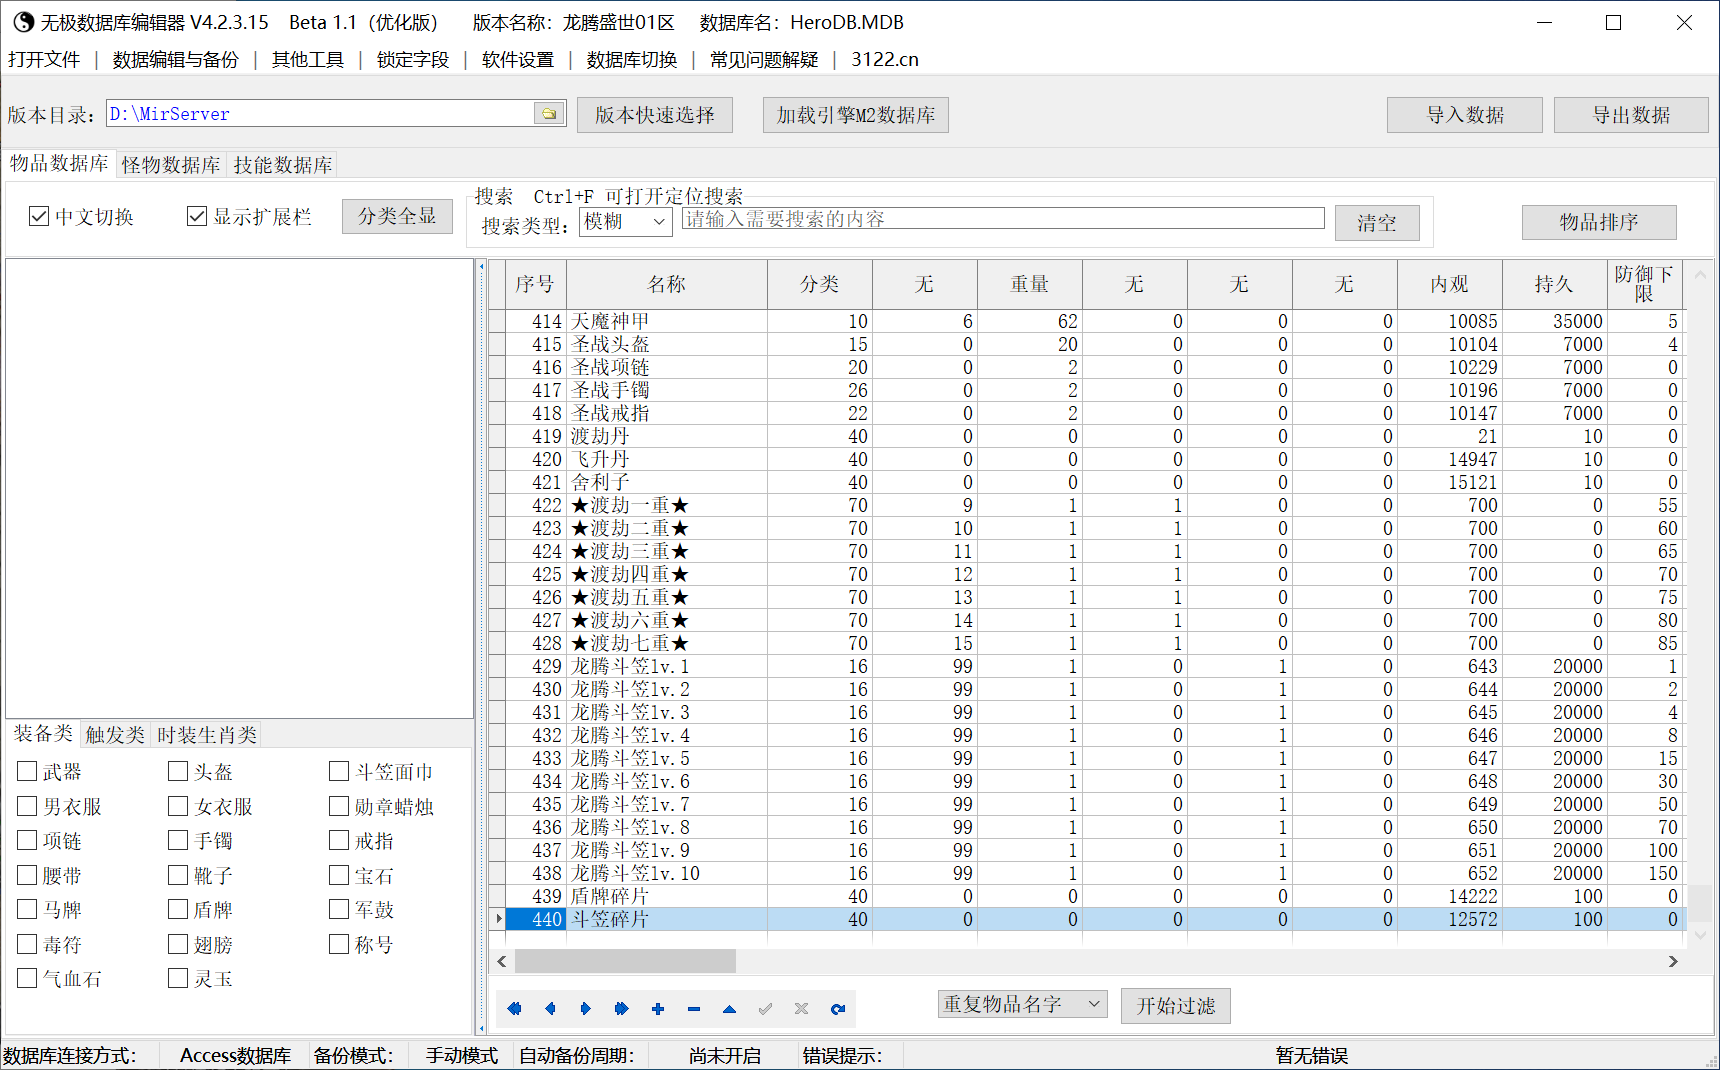Switch to the 技能数据库 tab

click(283, 165)
